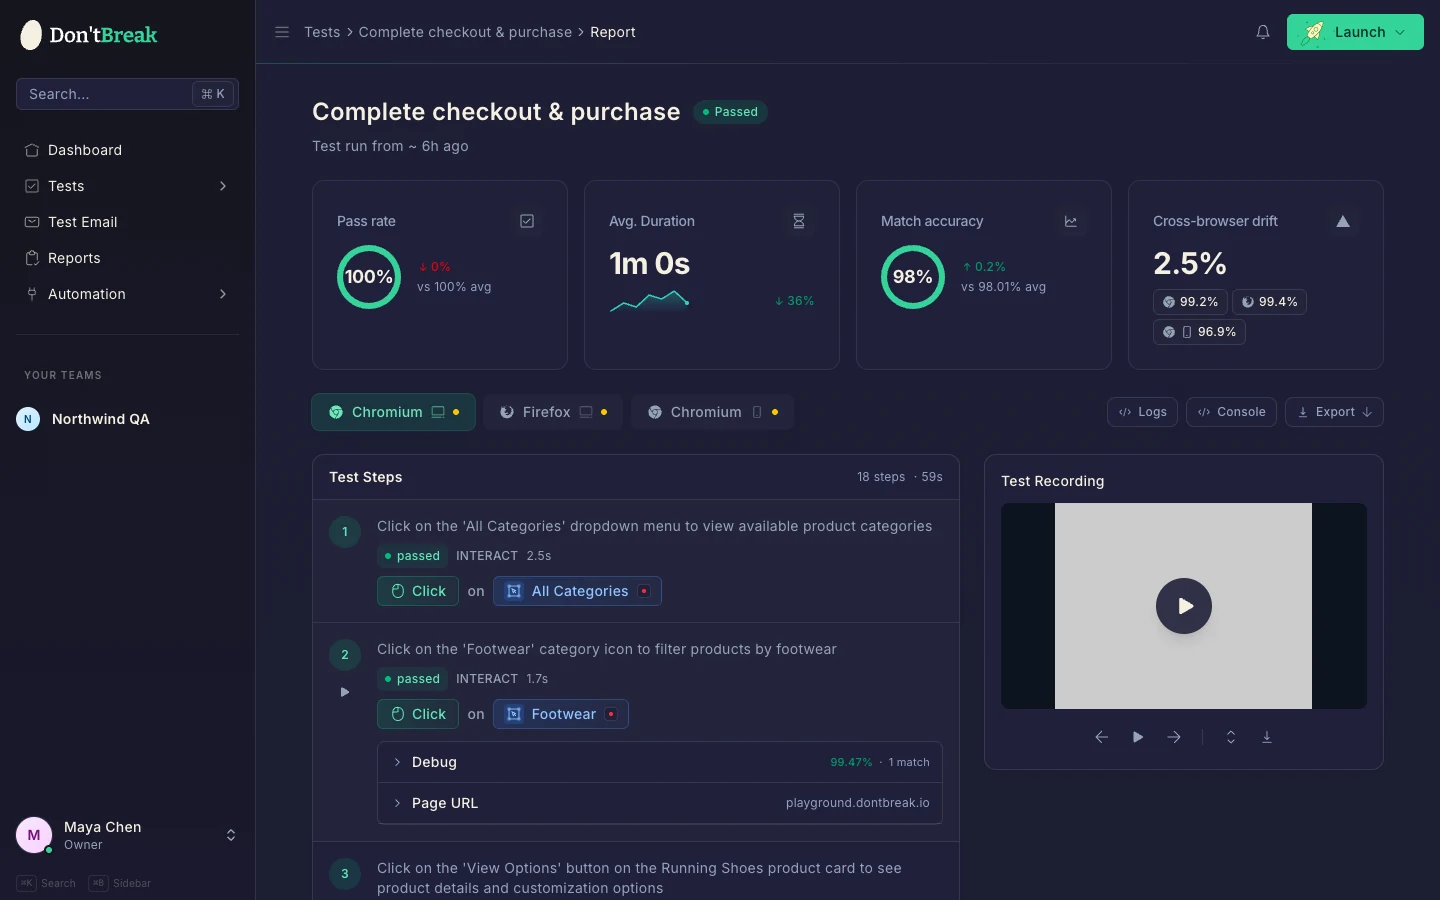
Task: Click step 2 number badge
Action: click(x=345, y=655)
